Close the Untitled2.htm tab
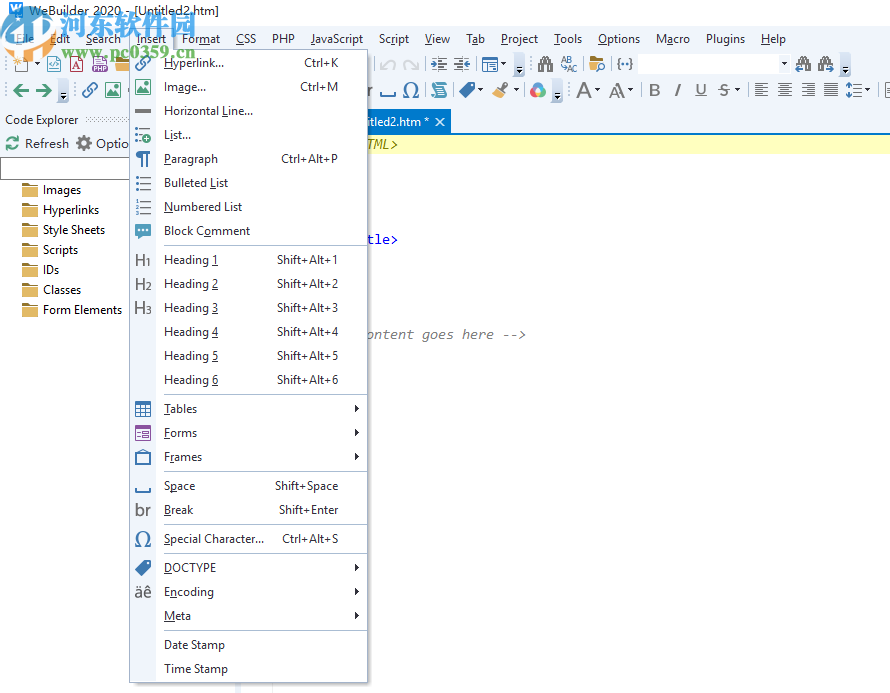Image resolution: width=890 pixels, height=693 pixels. coord(440,122)
